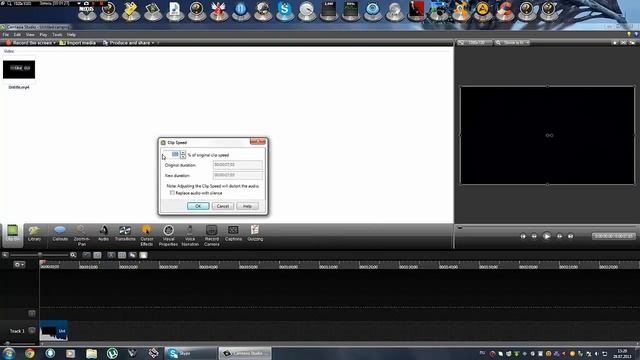
Task: Click the preview playback seek bar
Action: coord(547,227)
